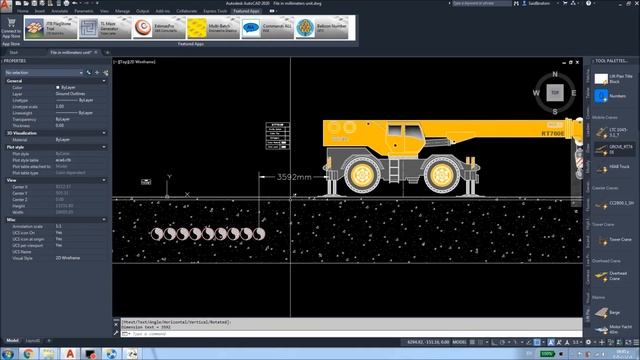Click the Sign In user icon

[524, 3]
